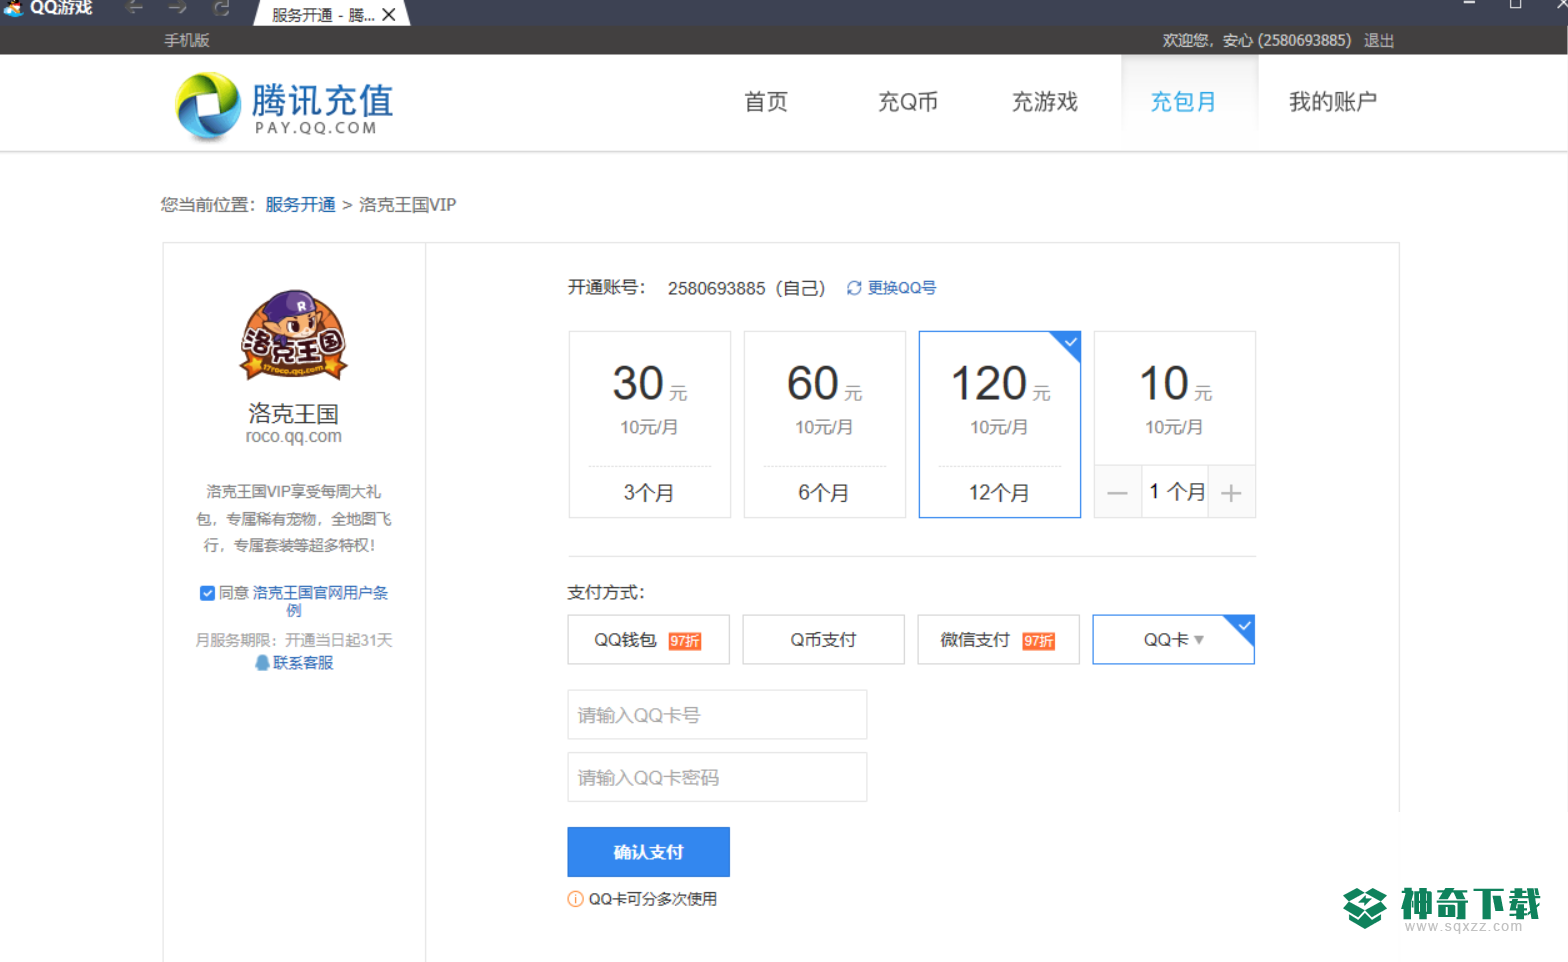Click the QQ游戏 app icon
The height and width of the screenshot is (962, 1568).
(x=13, y=8)
